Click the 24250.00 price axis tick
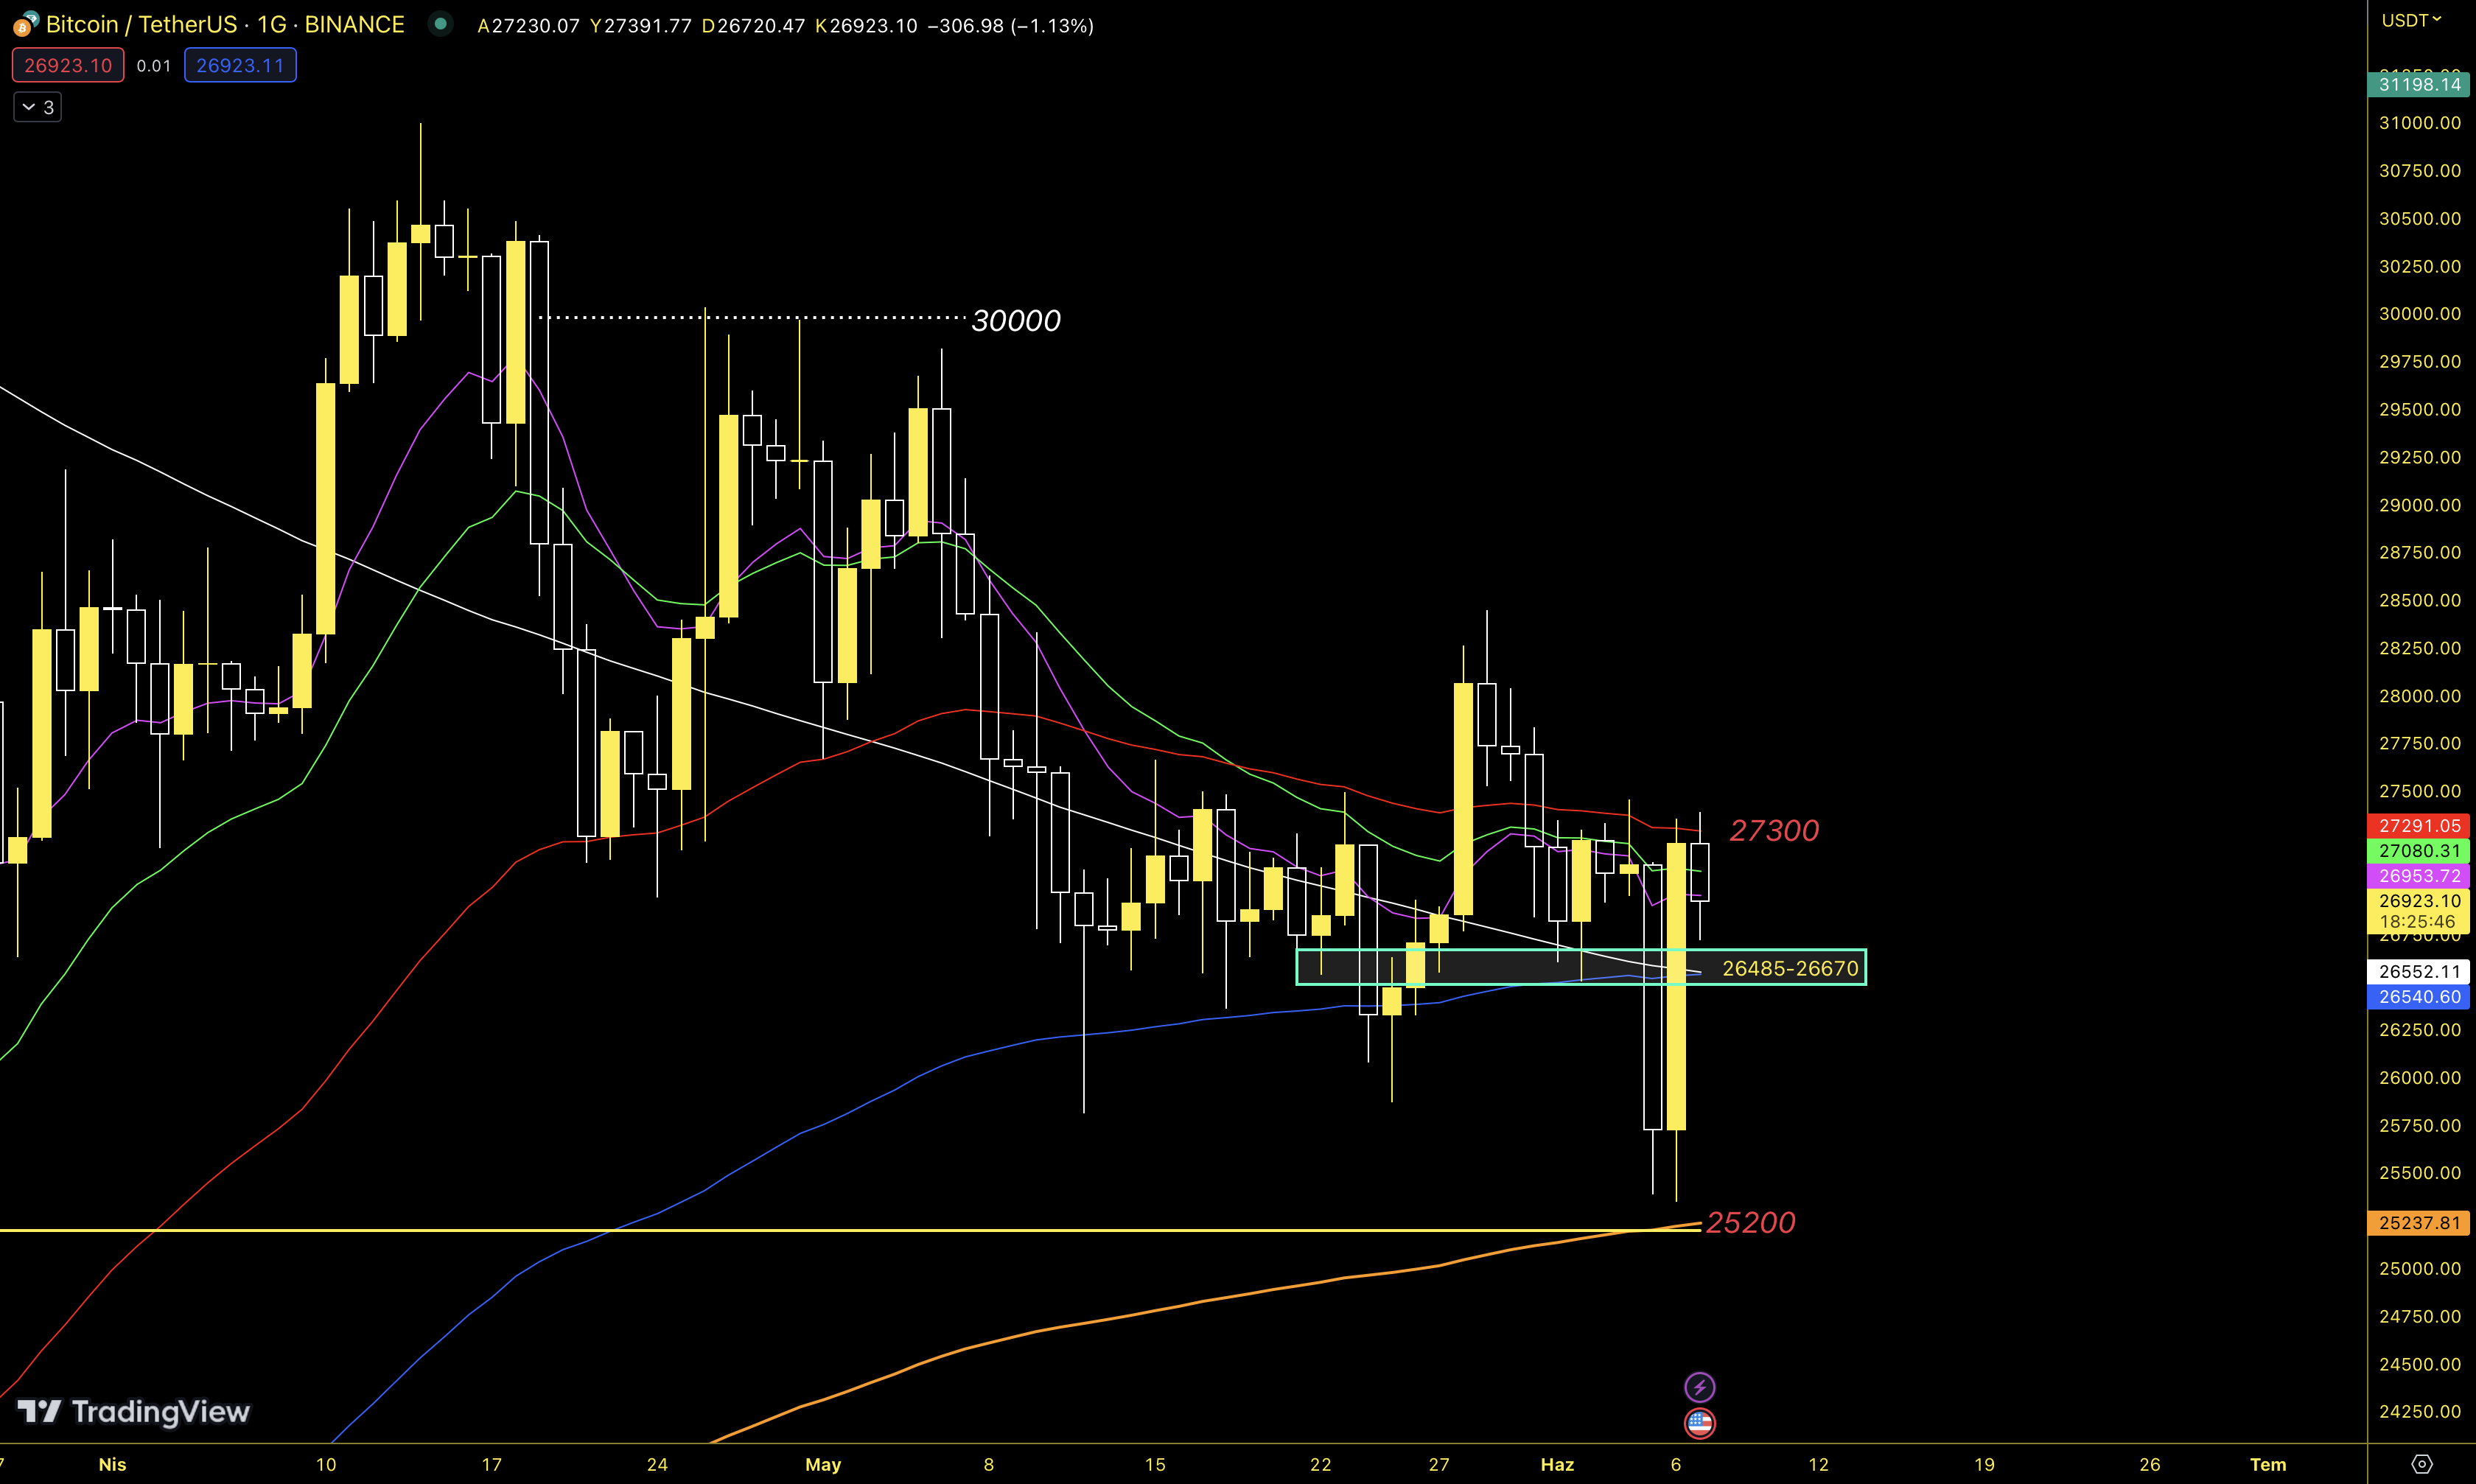The width and height of the screenshot is (2476, 1484). point(2419,1412)
